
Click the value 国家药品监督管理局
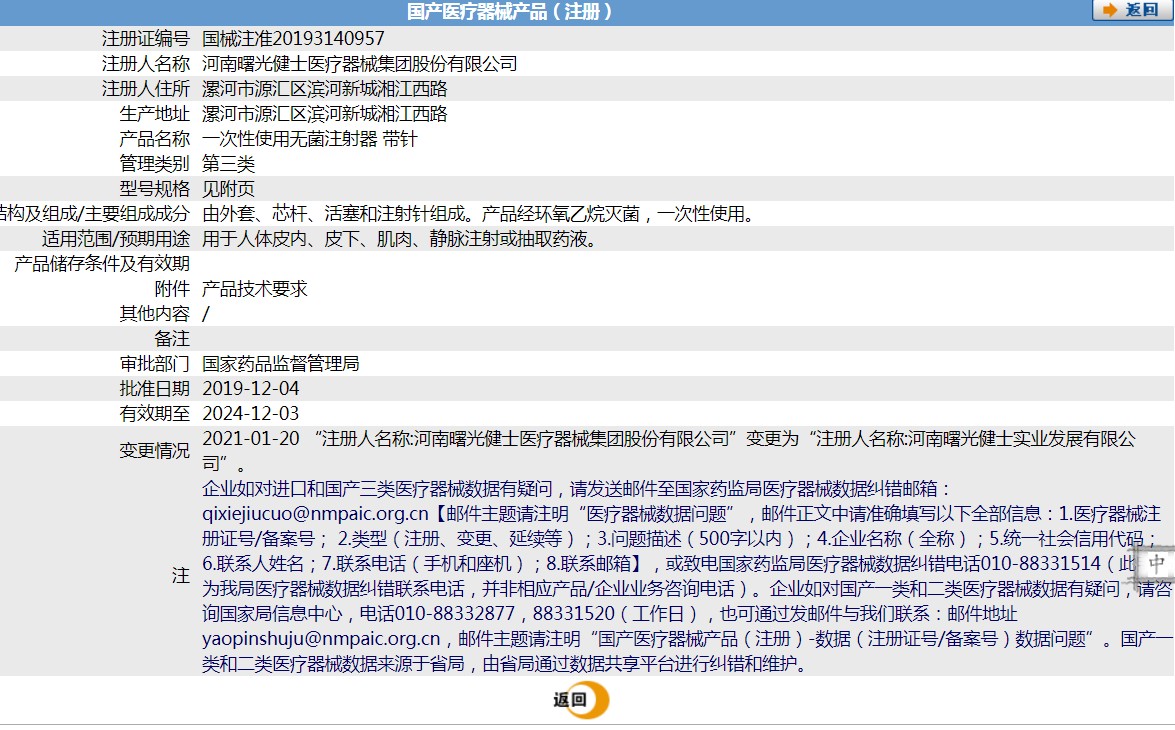tap(281, 364)
